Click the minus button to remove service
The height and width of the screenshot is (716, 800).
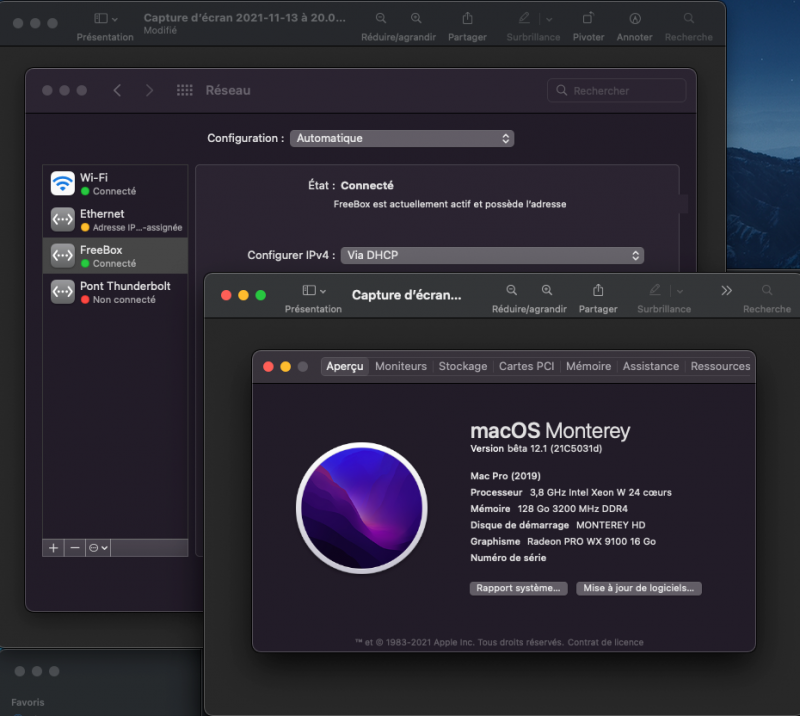(75, 548)
